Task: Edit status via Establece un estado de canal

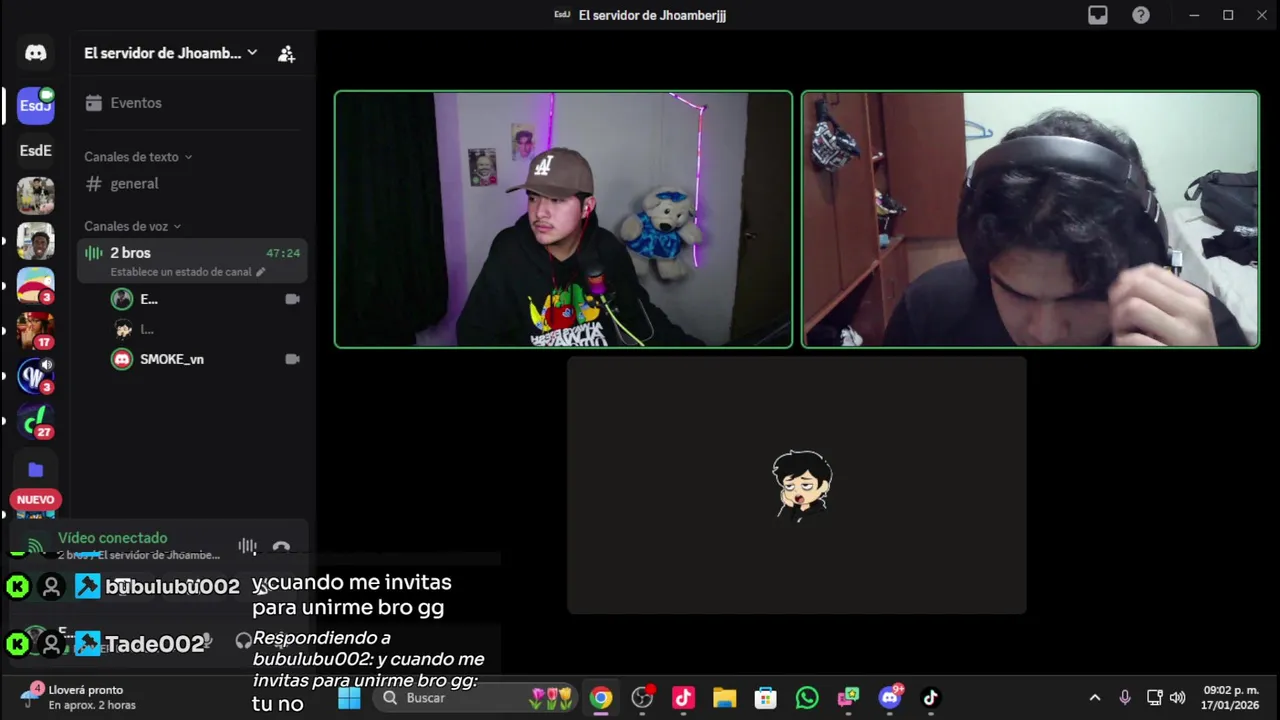Action: 188,272
